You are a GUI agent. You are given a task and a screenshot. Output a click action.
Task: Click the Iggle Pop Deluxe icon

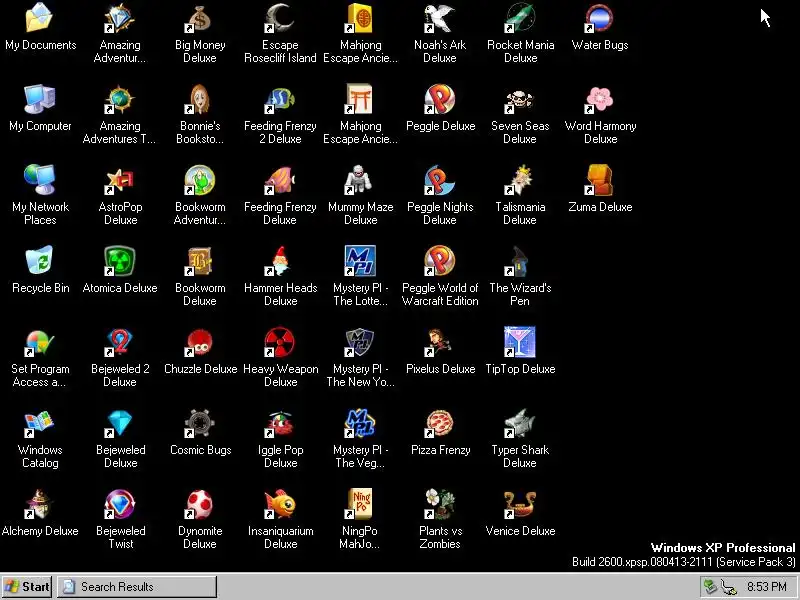click(280, 423)
